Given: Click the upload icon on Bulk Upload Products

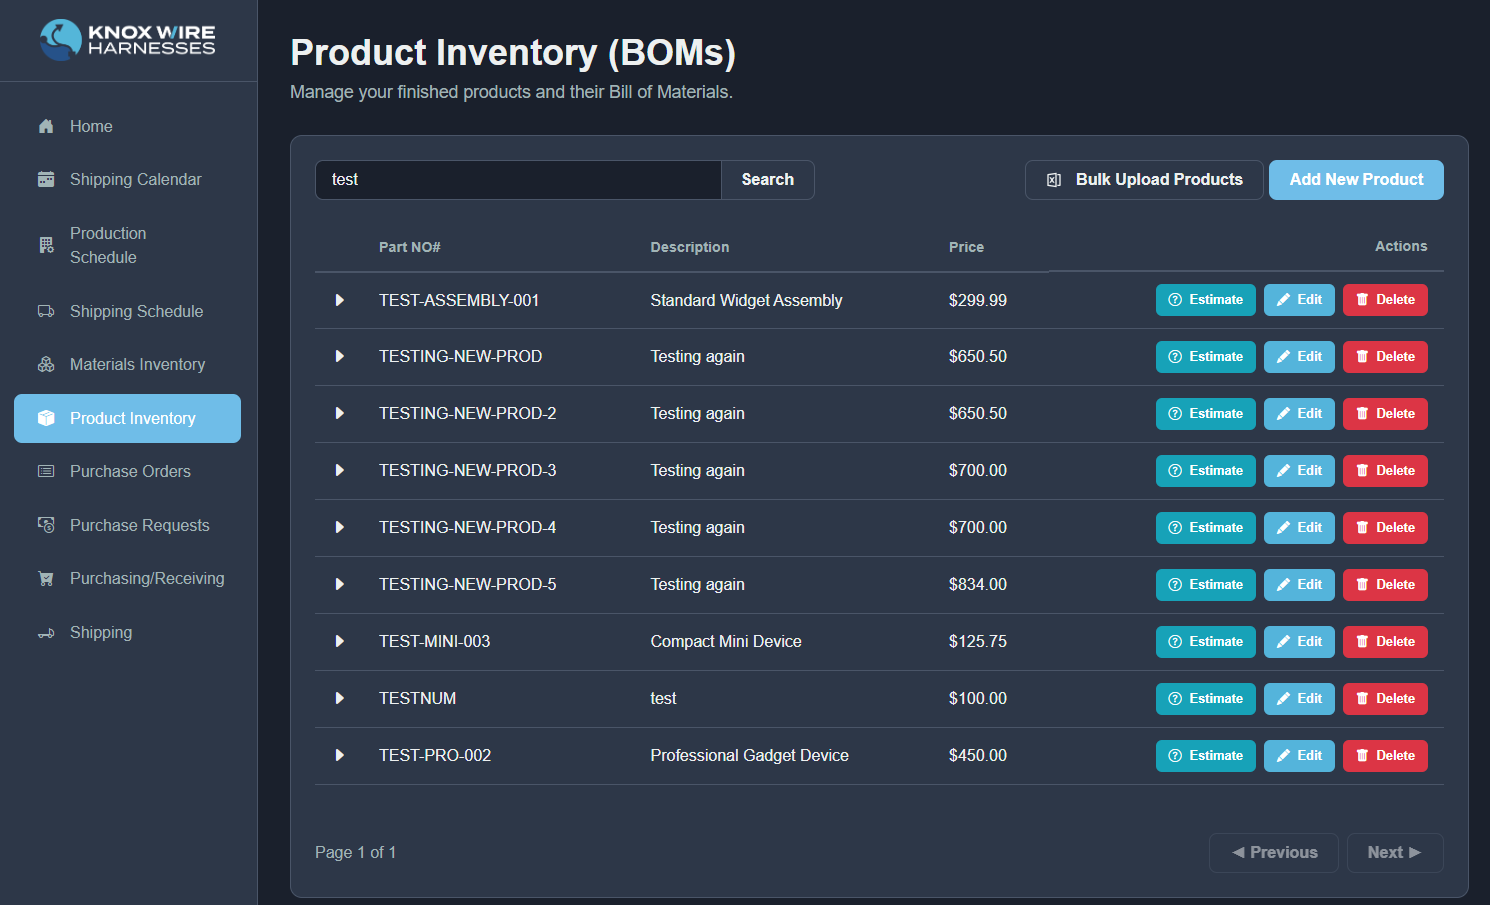Looking at the screenshot, I should (1053, 180).
